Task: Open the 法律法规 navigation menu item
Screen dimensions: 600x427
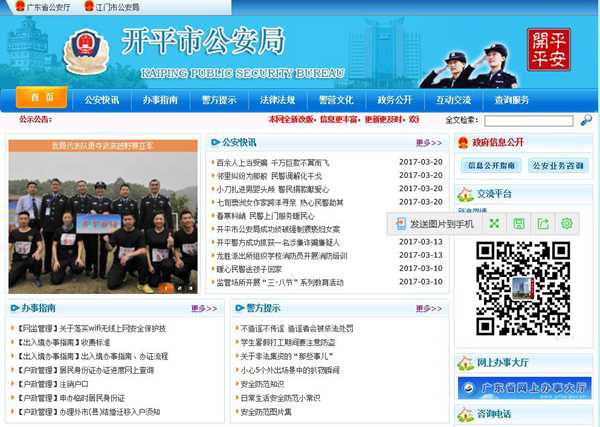Action: 278,99
